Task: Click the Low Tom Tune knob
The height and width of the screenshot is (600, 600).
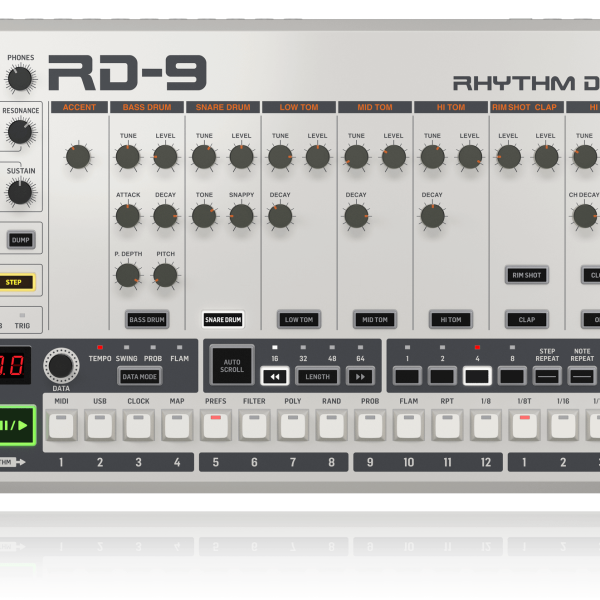Action: pyautogui.click(x=280, y=157)
